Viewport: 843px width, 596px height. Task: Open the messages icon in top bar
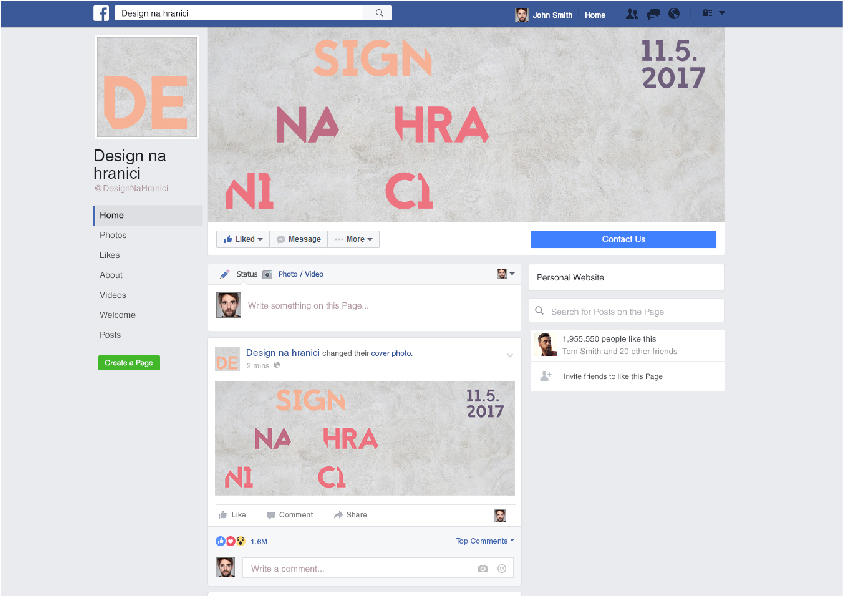(x=653, y=14)
